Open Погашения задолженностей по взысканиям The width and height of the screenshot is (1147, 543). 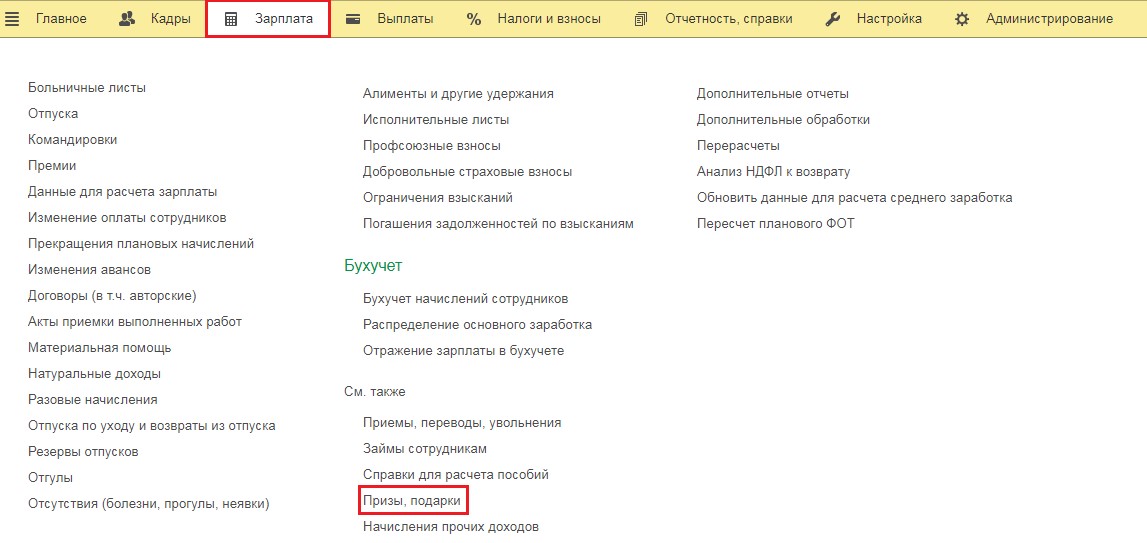(498, 224)
